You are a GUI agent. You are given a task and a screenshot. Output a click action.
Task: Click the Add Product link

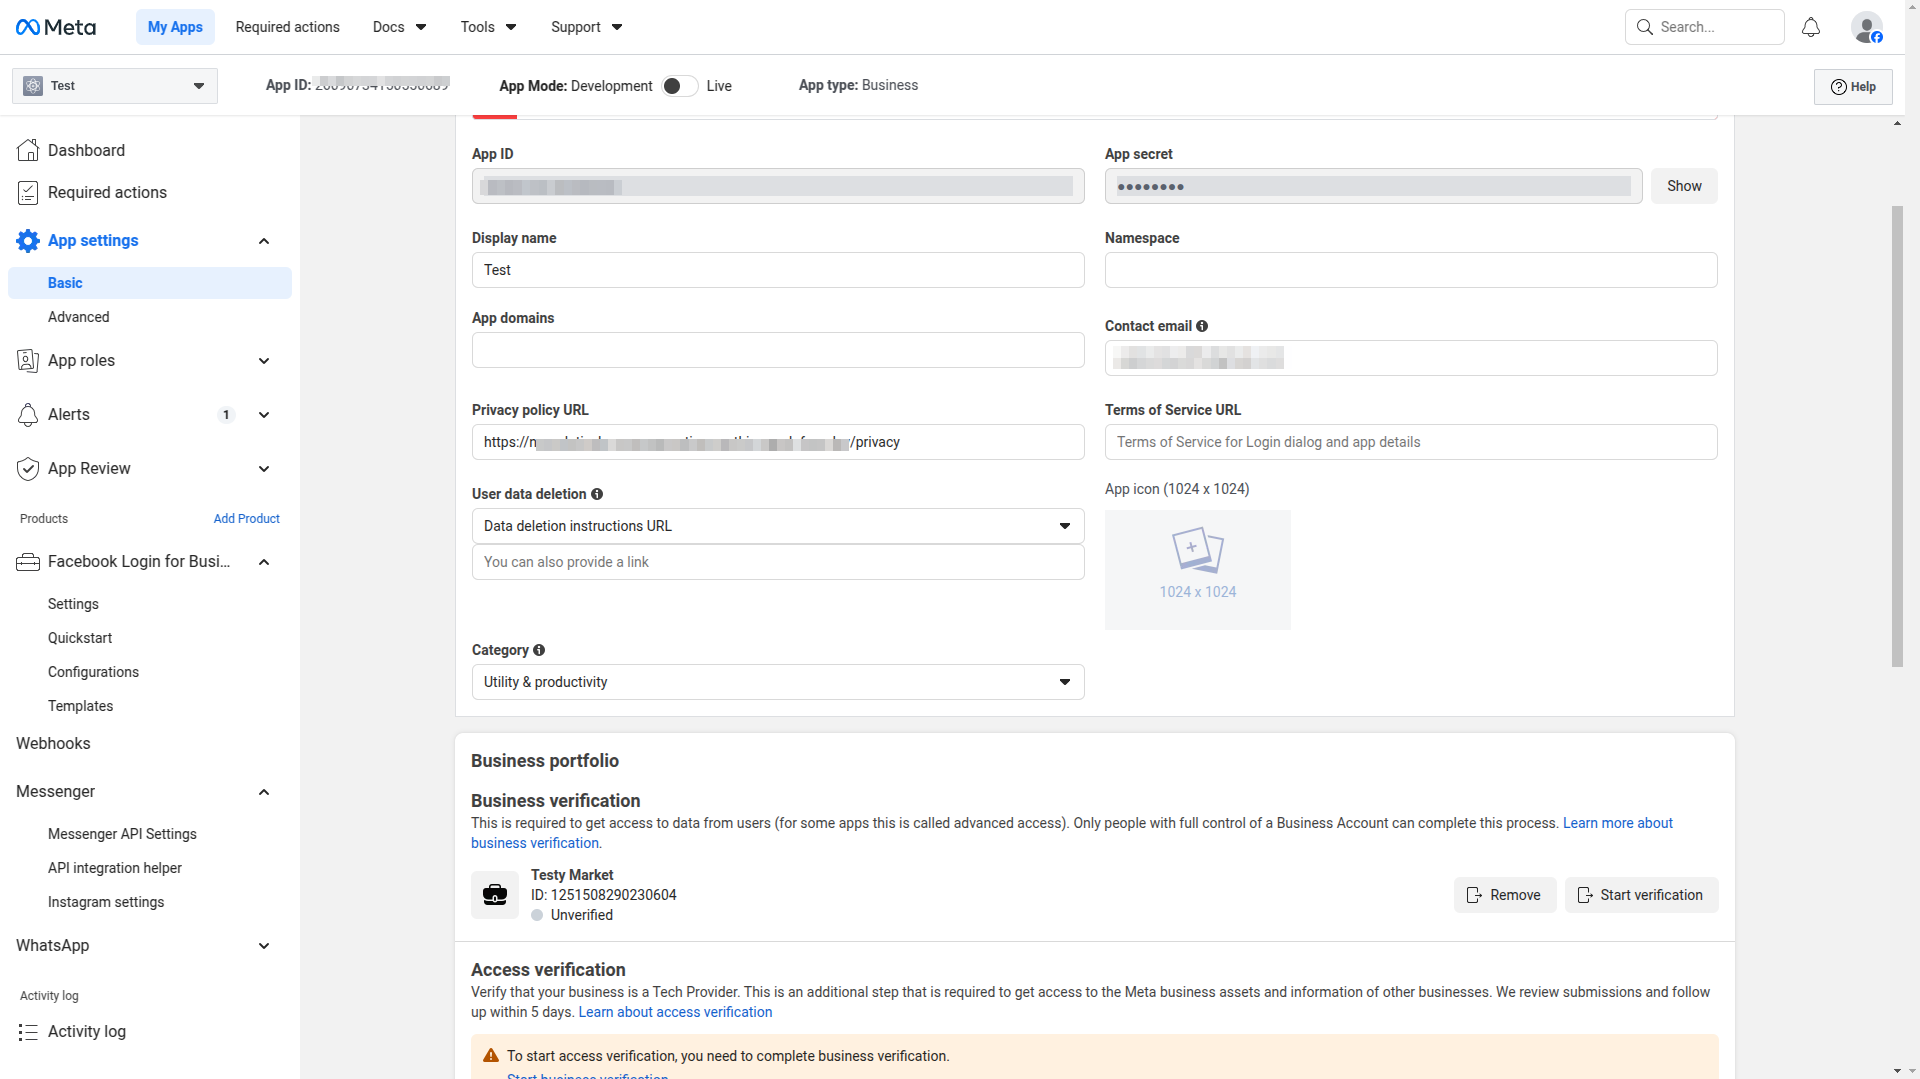[x=246, y=519]
